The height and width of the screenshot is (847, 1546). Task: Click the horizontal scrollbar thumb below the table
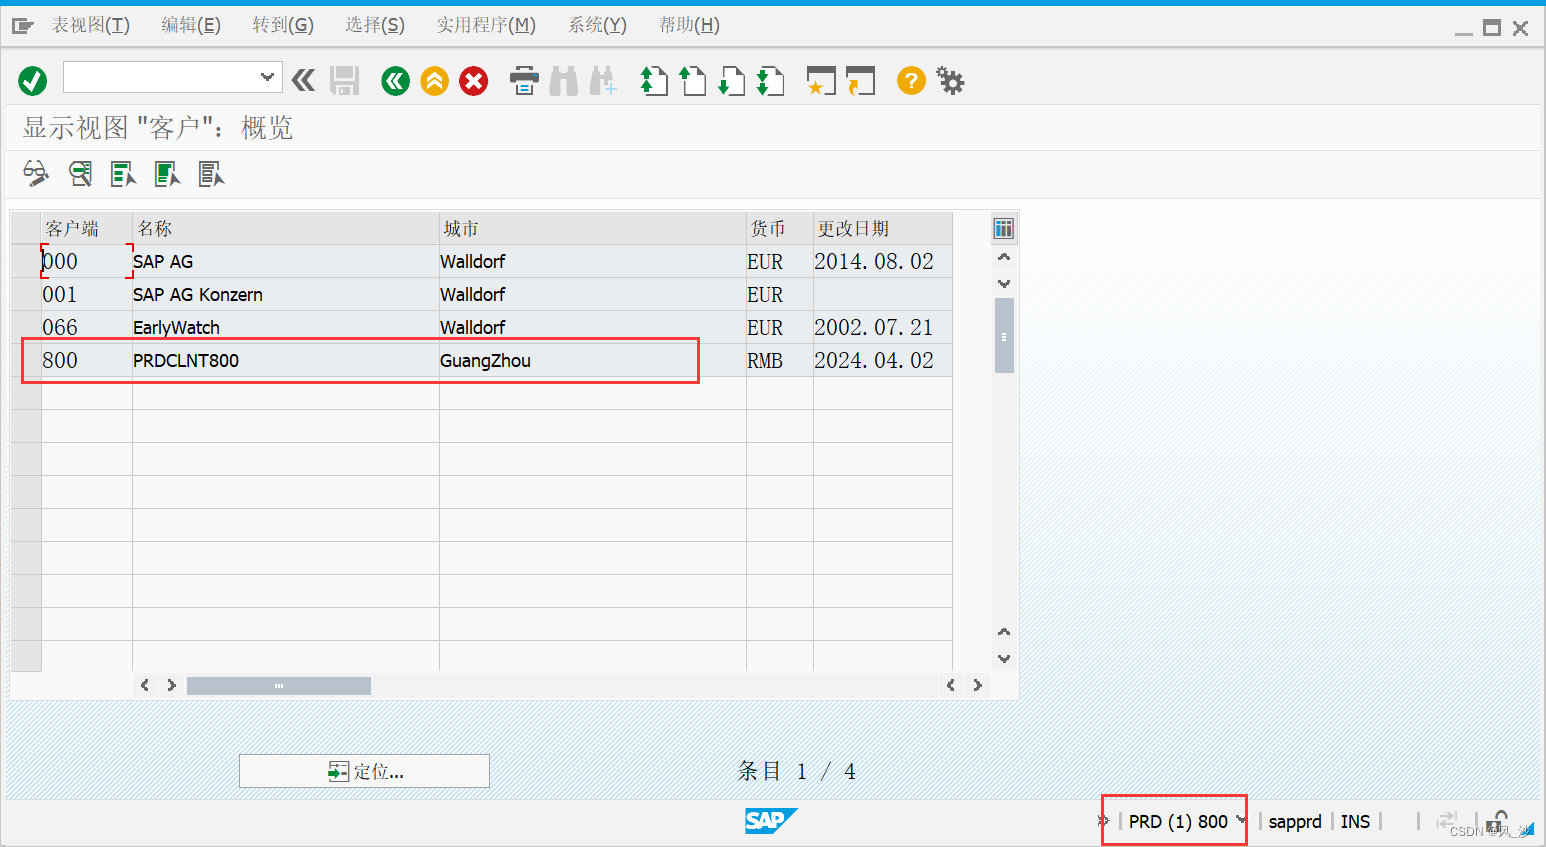point(279,686)
